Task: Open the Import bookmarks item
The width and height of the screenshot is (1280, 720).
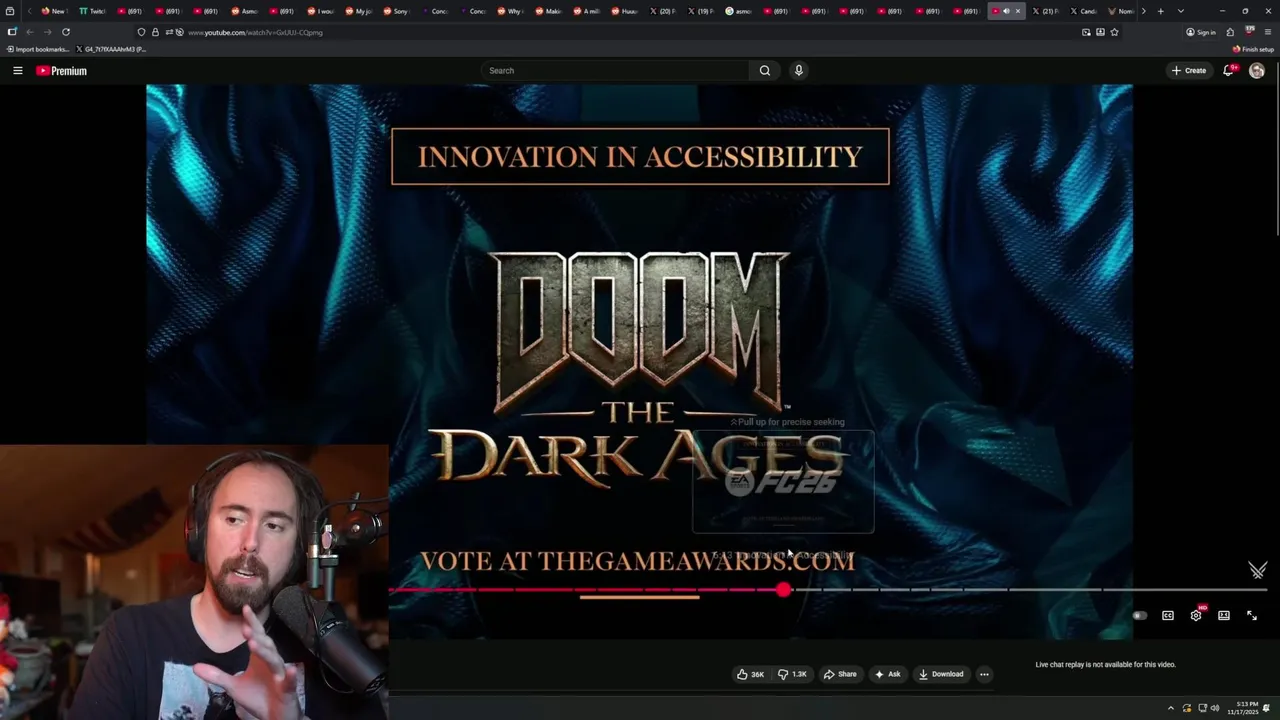Action: click(x=37, y=49)
